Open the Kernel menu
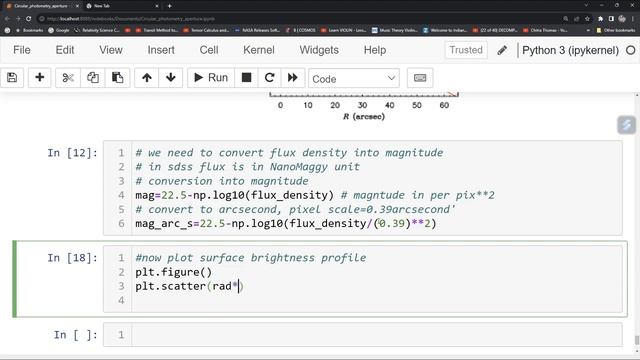Image resolution: width=640 pixels, height=360 pixels. (x=259, y=50)
